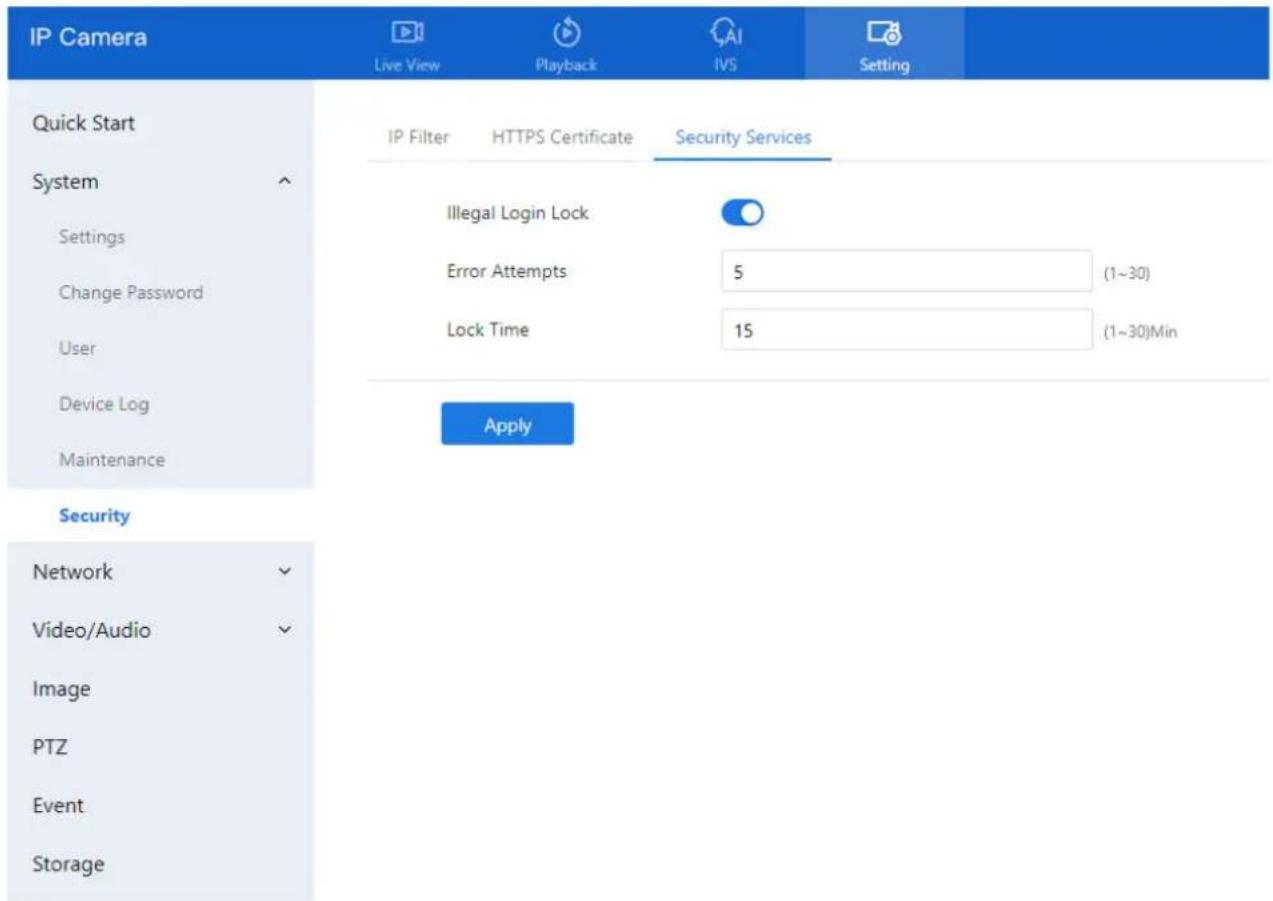
Task: Click the Error Attempts input field
Action: point(906,271)
